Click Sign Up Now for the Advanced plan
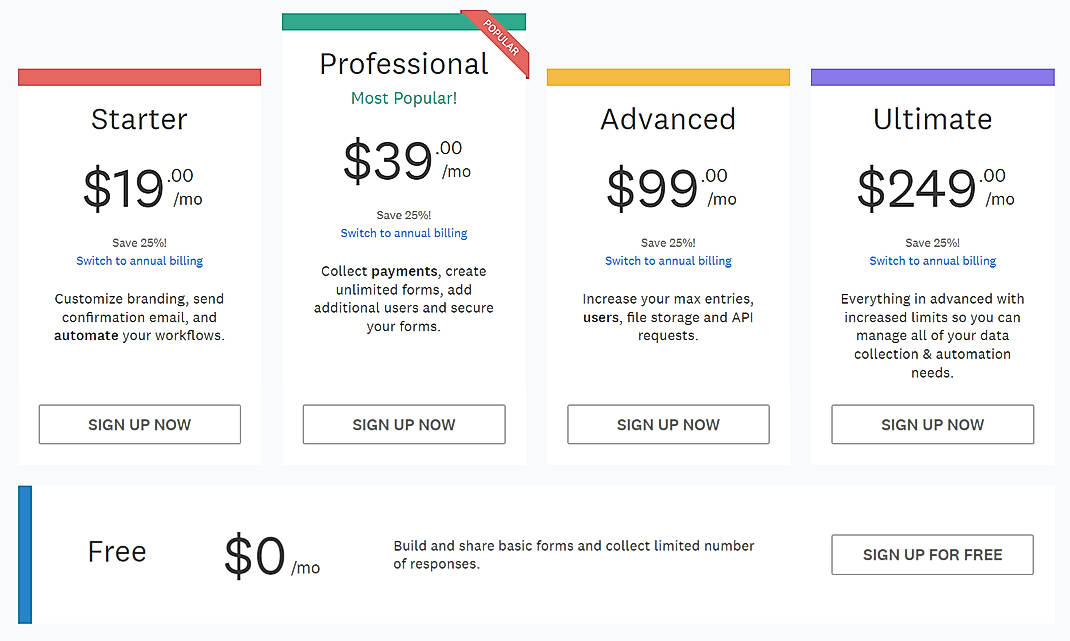This screenshot has height=641, width=1070. [x=667, y=424]
